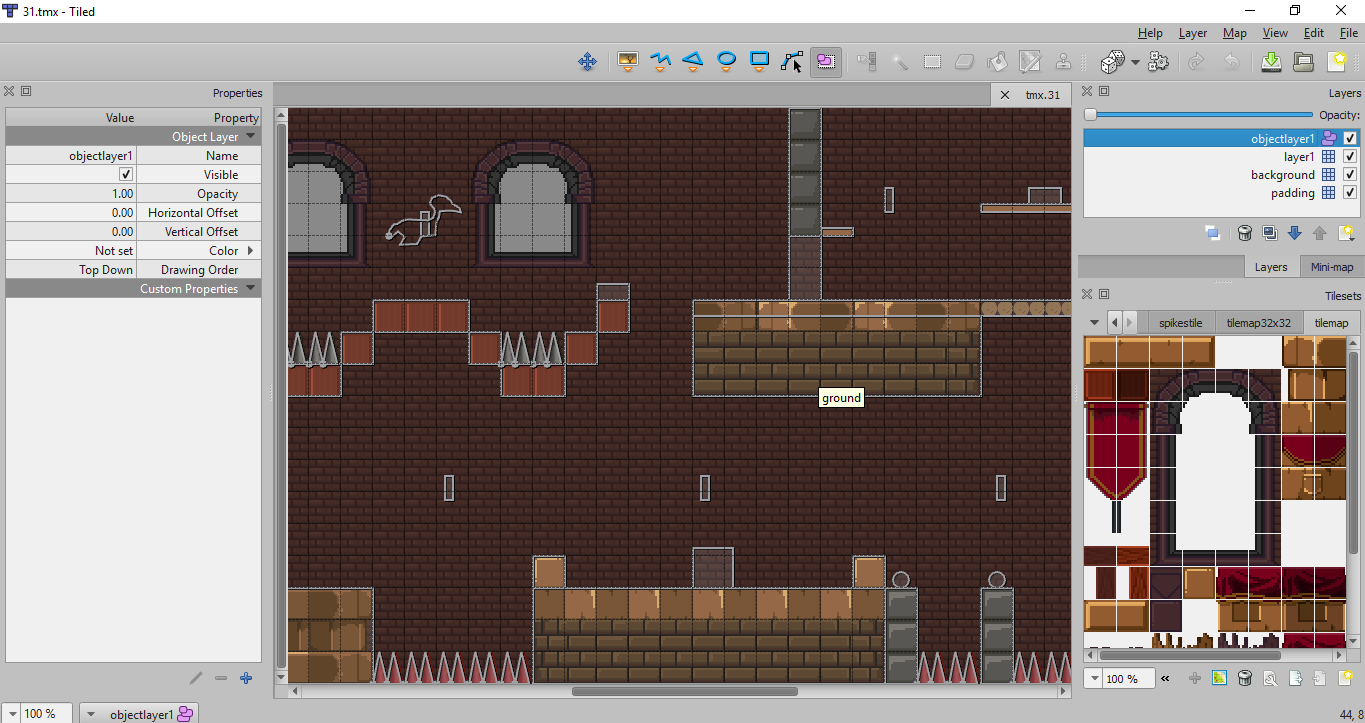This screenshot has height=723, width=1365.
Task: Move selected layer down with blue arrow
Action: pos(1294,233)
